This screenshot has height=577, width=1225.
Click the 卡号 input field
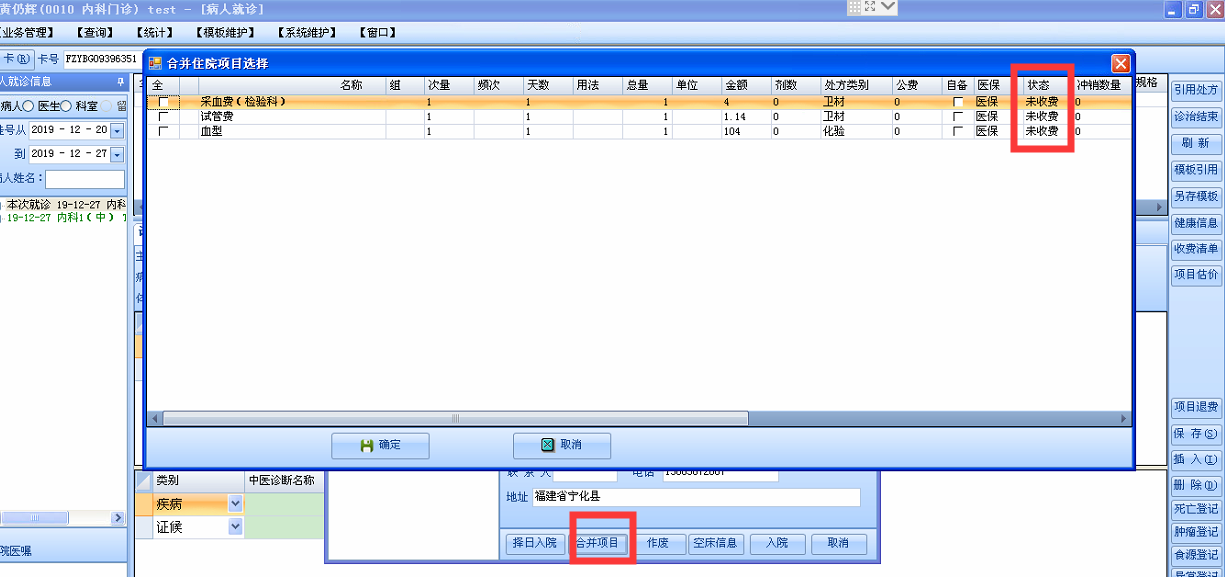pos(102,59)
